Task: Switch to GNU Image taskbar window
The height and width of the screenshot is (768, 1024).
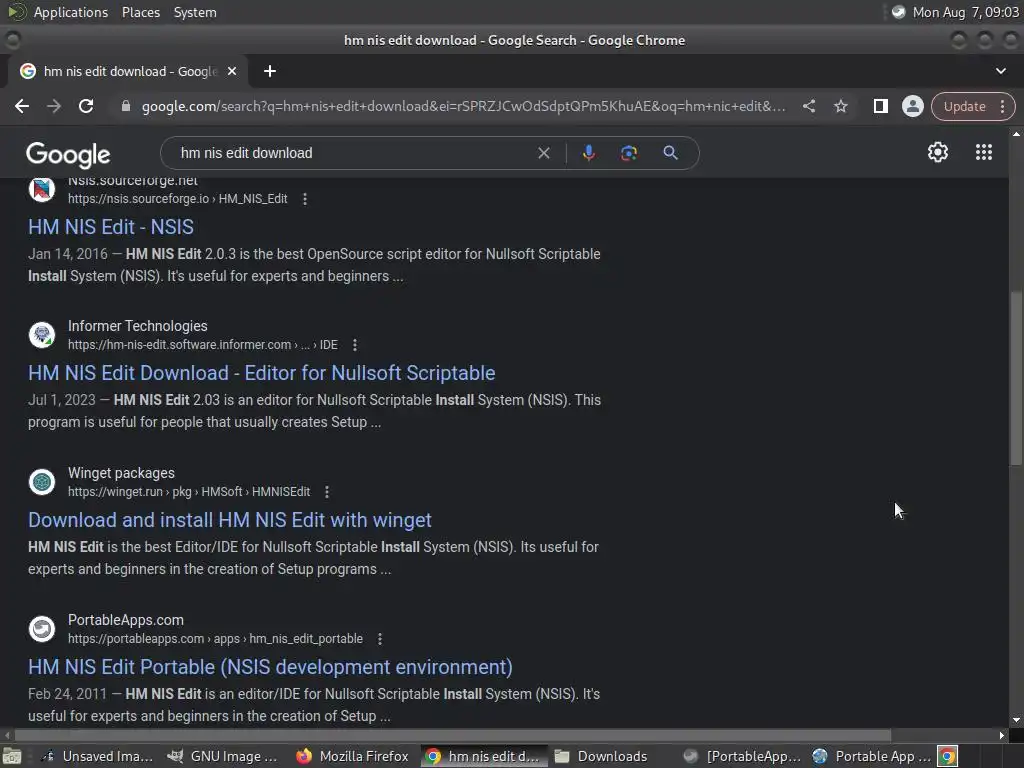Action: (223, 756)
